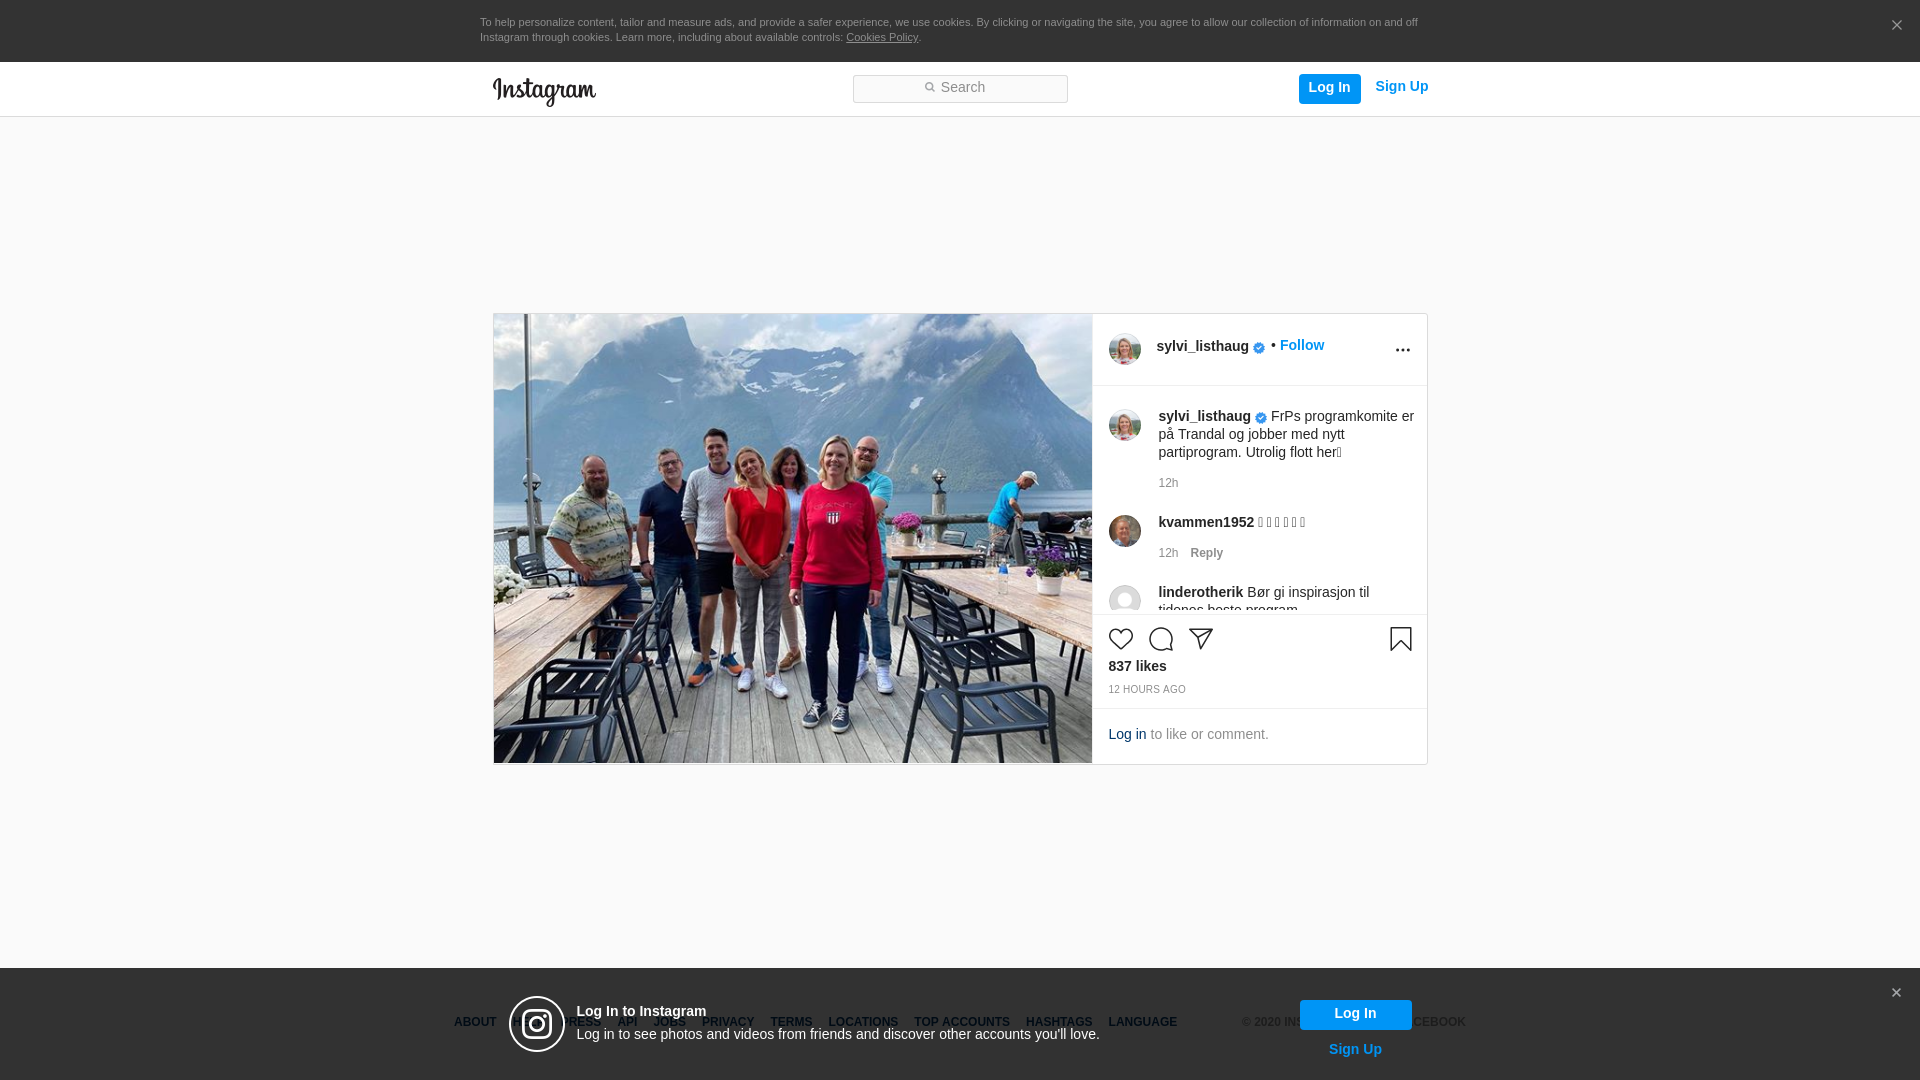Open sylvi_listhaug avatar beside the caption
The height and width of the screenshot is (1080, 1920).
(x=1125, y=425)
